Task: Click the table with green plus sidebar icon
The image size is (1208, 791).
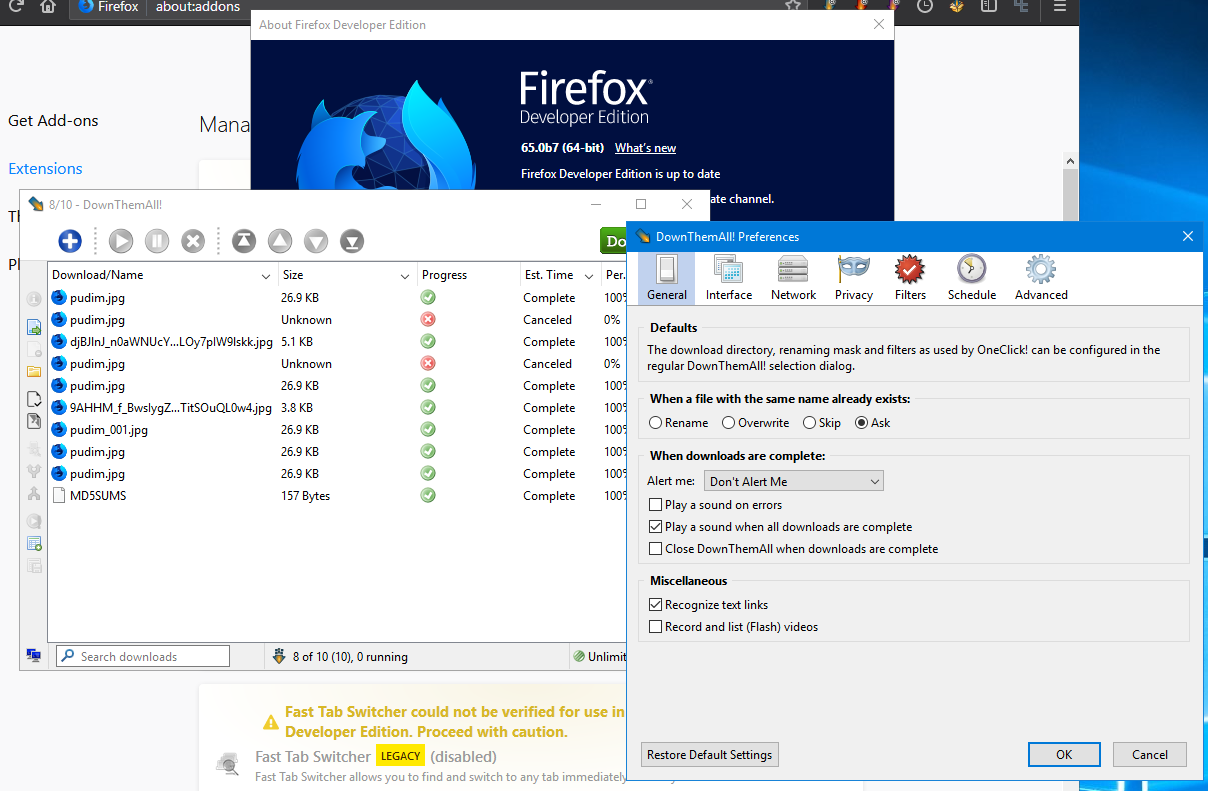Action: (x=34, y=544)
